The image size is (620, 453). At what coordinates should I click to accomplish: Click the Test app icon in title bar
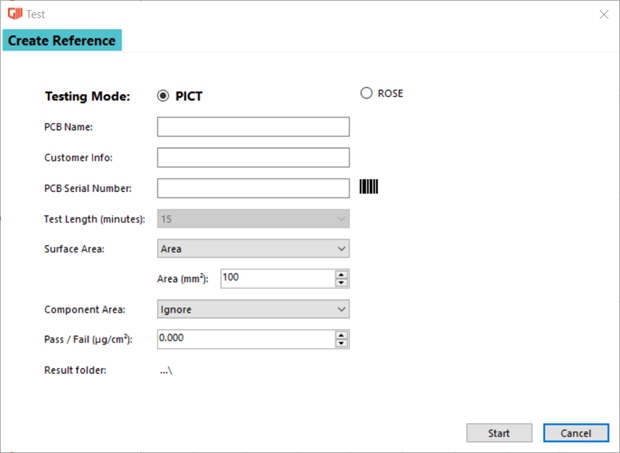(11, 14)
